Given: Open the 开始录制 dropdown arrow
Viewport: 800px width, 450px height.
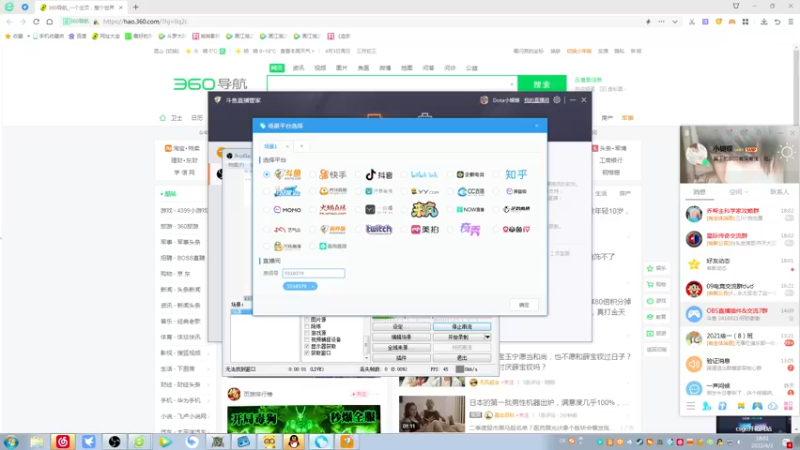Looking at the screenshot, I should [487, 337].
